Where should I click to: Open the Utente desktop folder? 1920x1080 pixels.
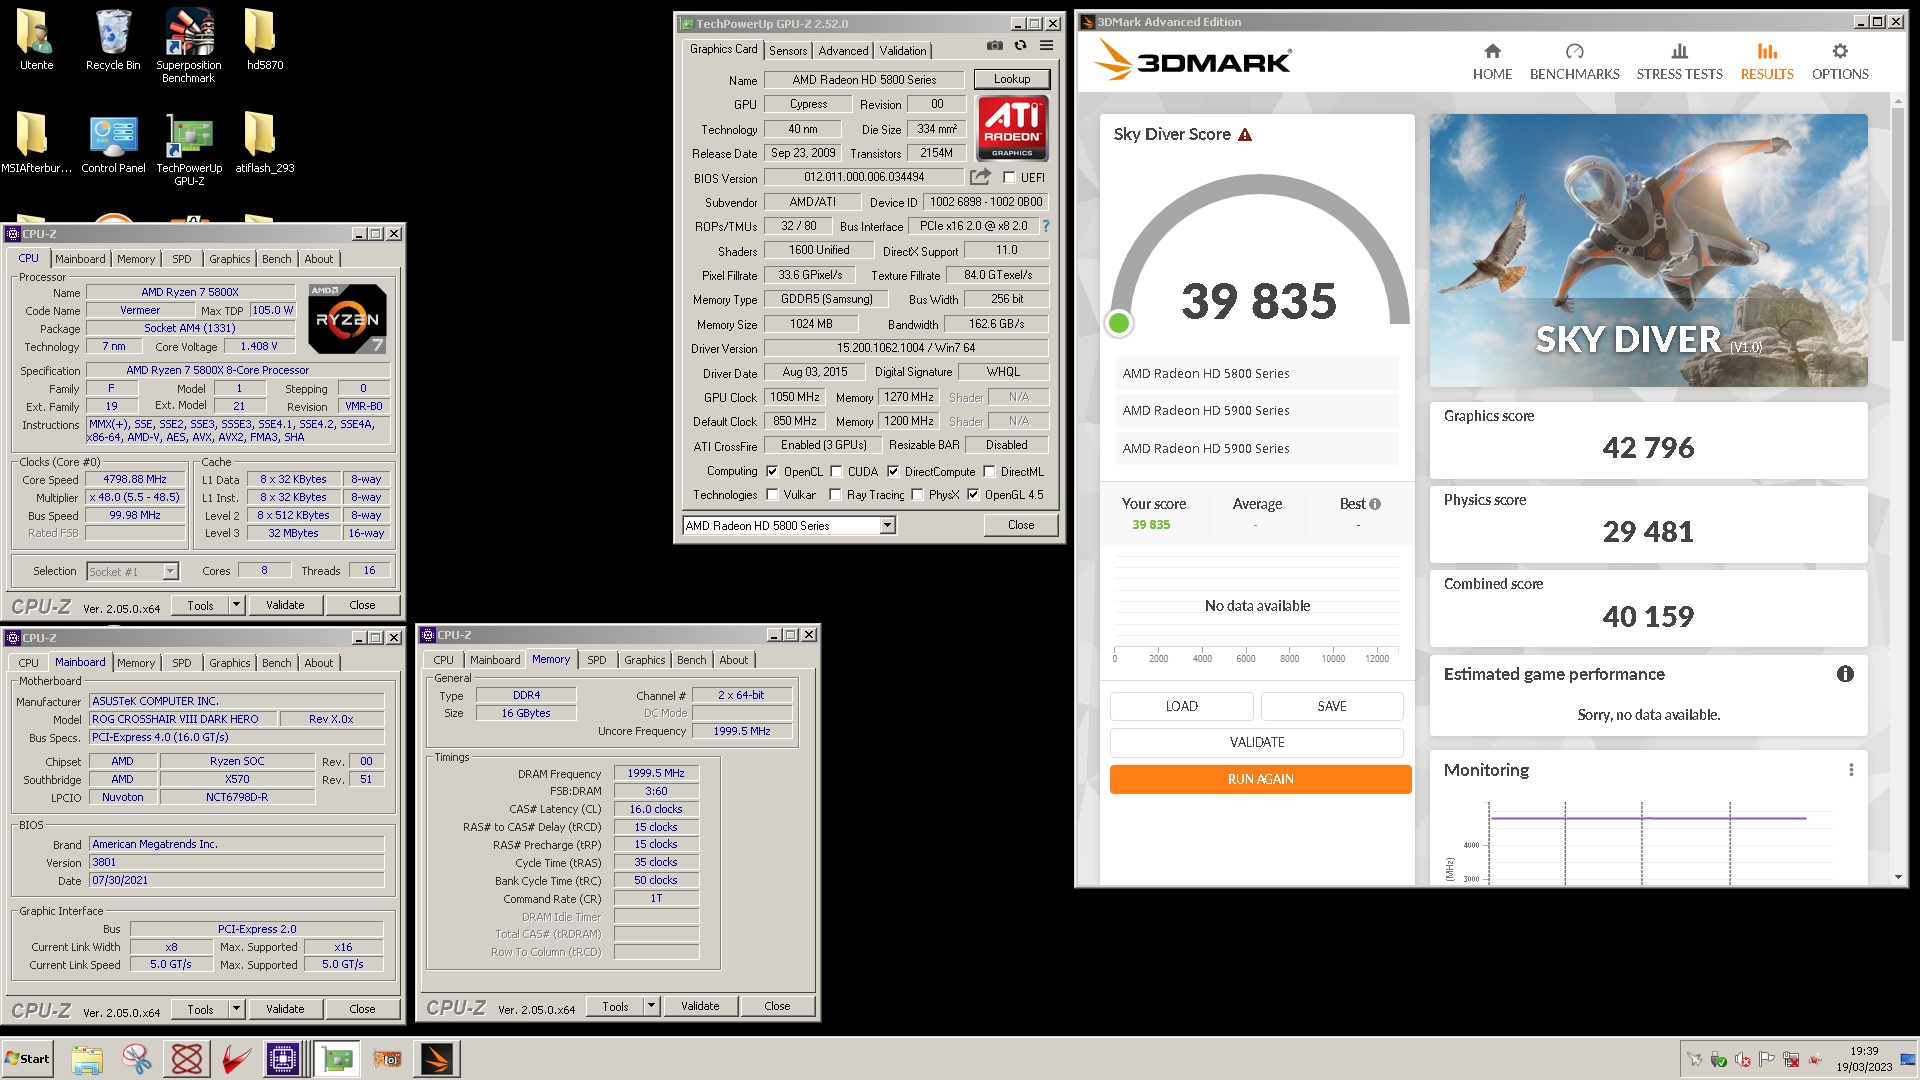pyautogui.click(x=36, y=40)
